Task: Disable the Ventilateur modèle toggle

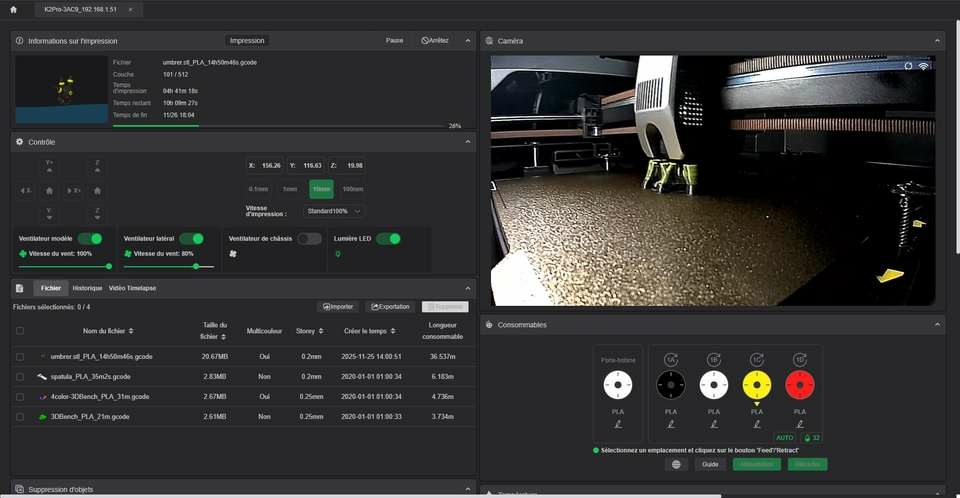Action: (90, 239)
